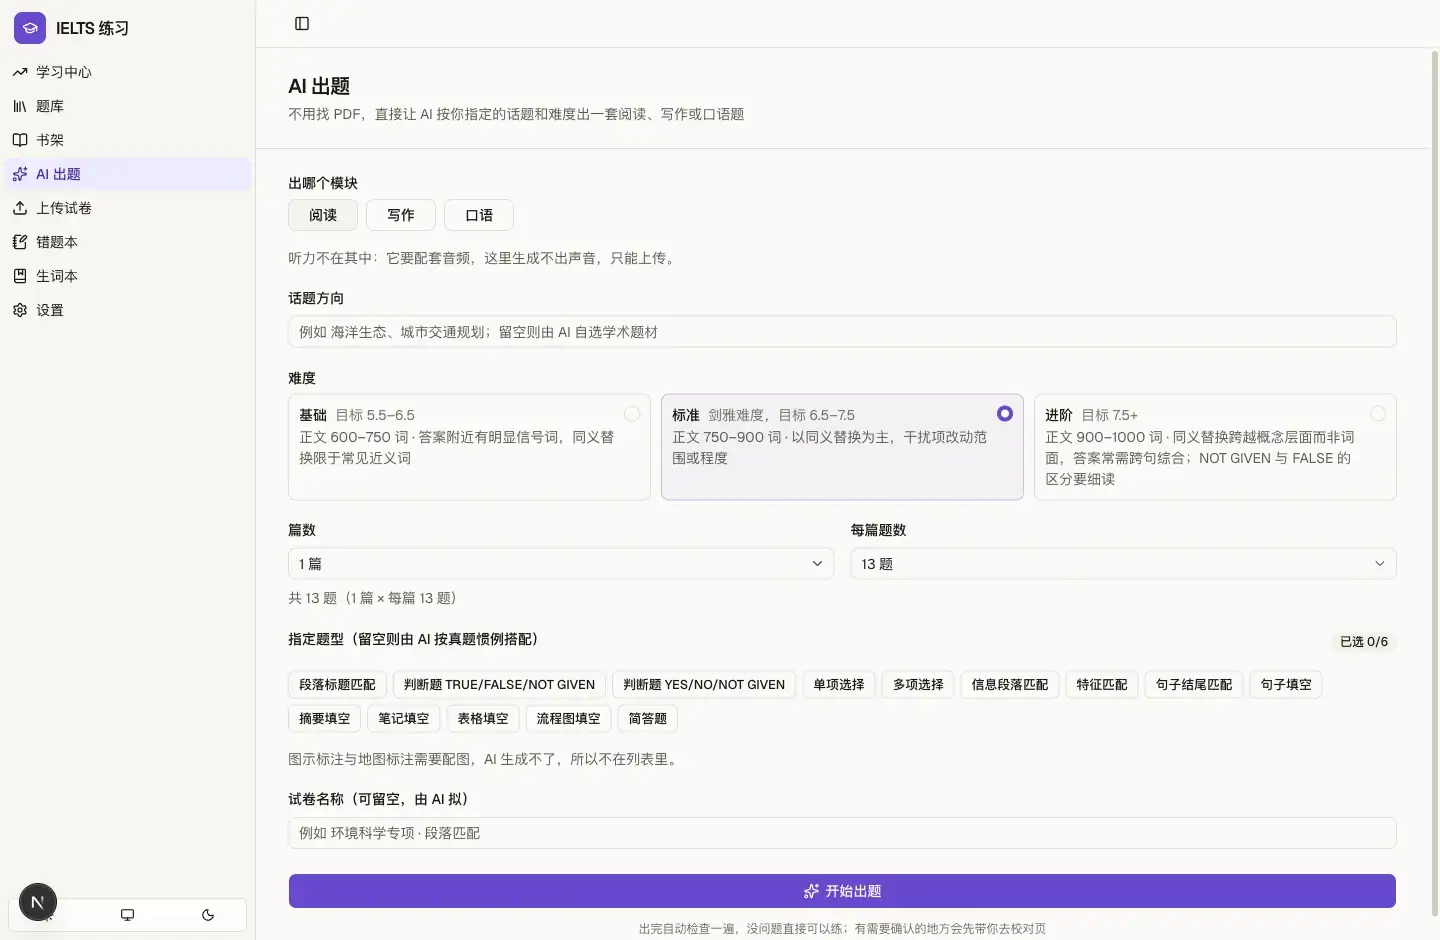Viewport: 1440px width, 940px height.
Task: Switch to system theme monitor icon
Action: click(127, 915)
